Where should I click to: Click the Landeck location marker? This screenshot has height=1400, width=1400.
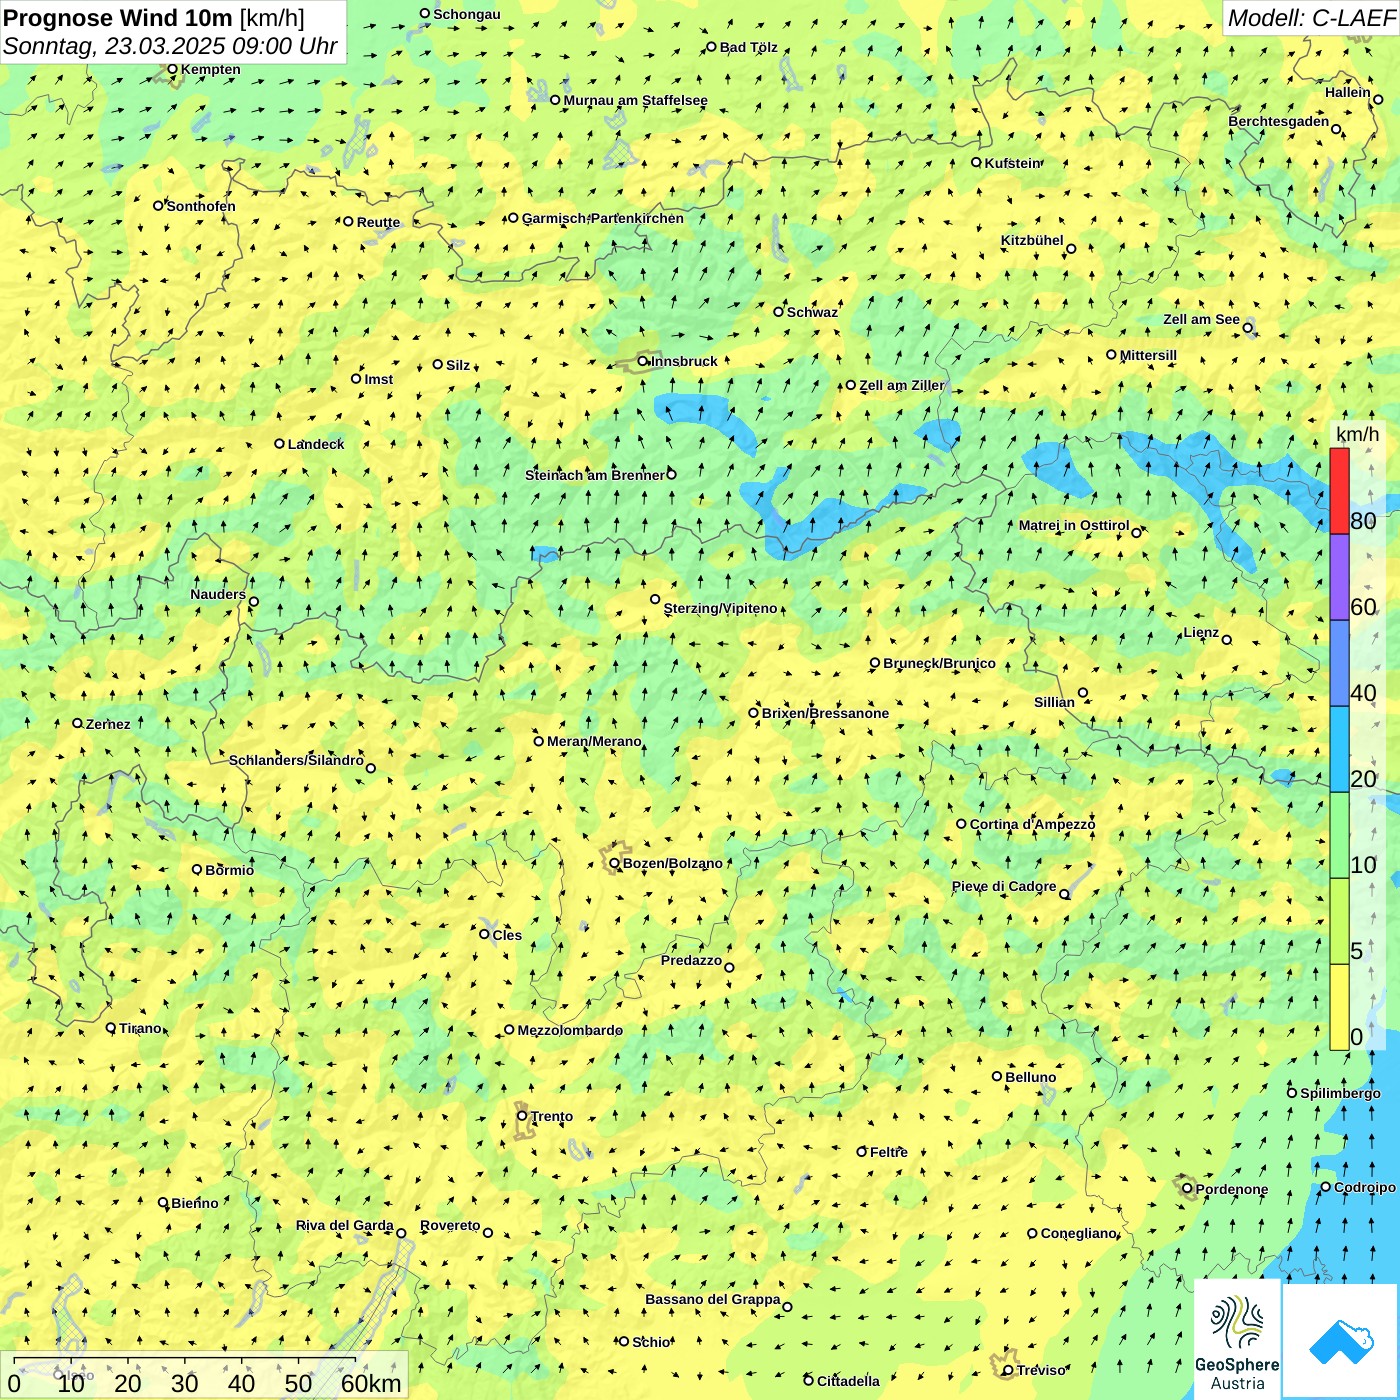[279, 444]
